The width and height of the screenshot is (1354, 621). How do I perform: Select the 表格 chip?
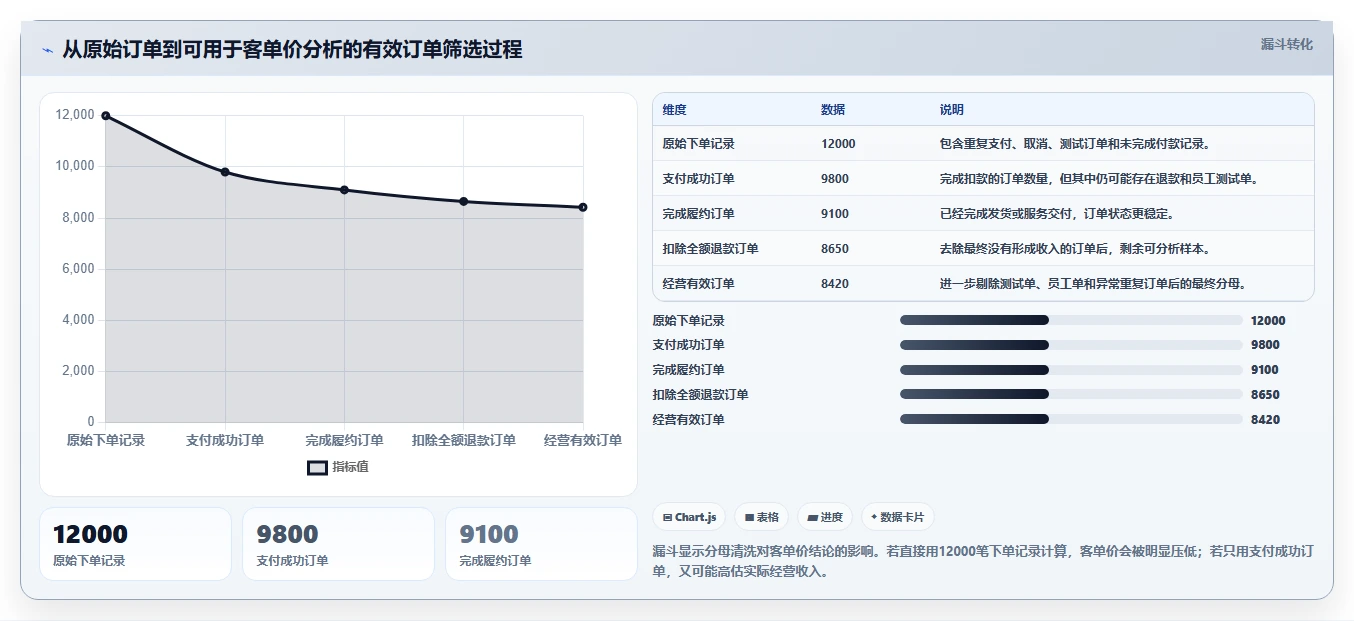761,517
